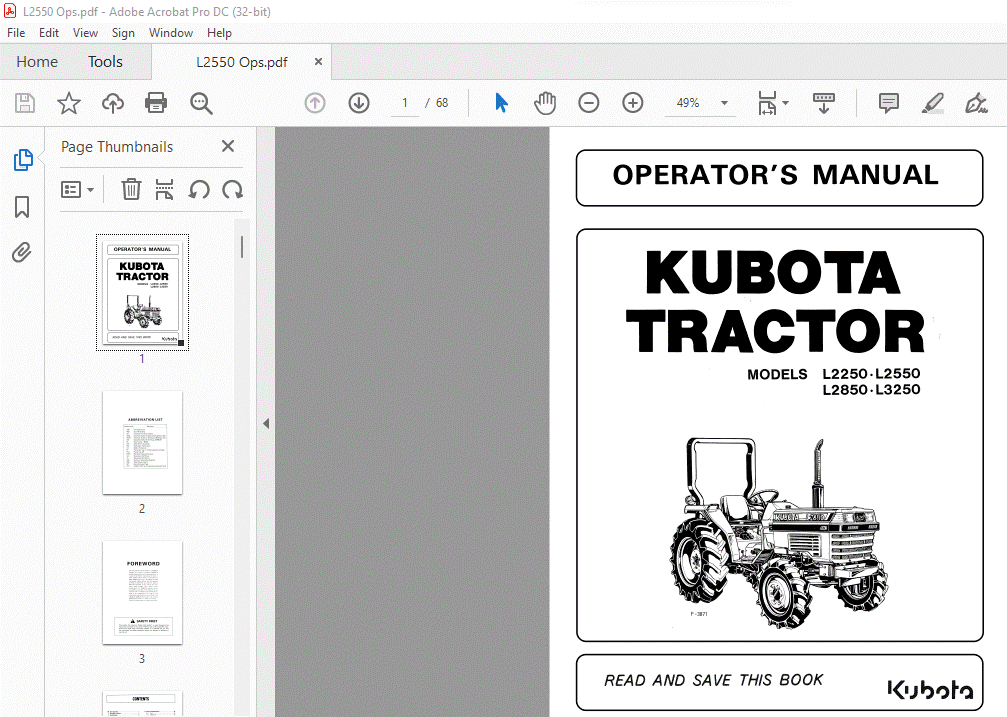Delete selected page with trash icon
This screenshot has width=1007, height=717.
(x=131, y=190)
